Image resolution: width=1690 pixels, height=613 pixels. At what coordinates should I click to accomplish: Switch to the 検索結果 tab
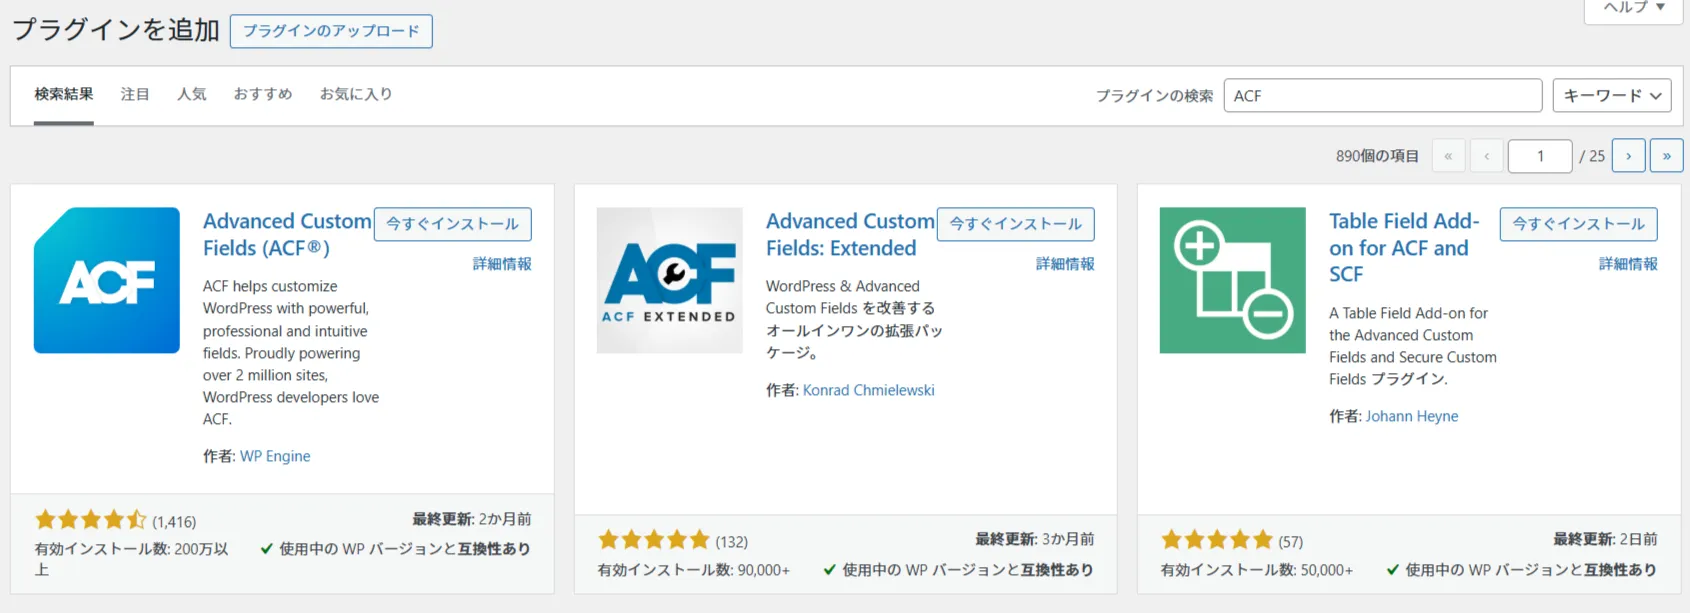[64, 95]
